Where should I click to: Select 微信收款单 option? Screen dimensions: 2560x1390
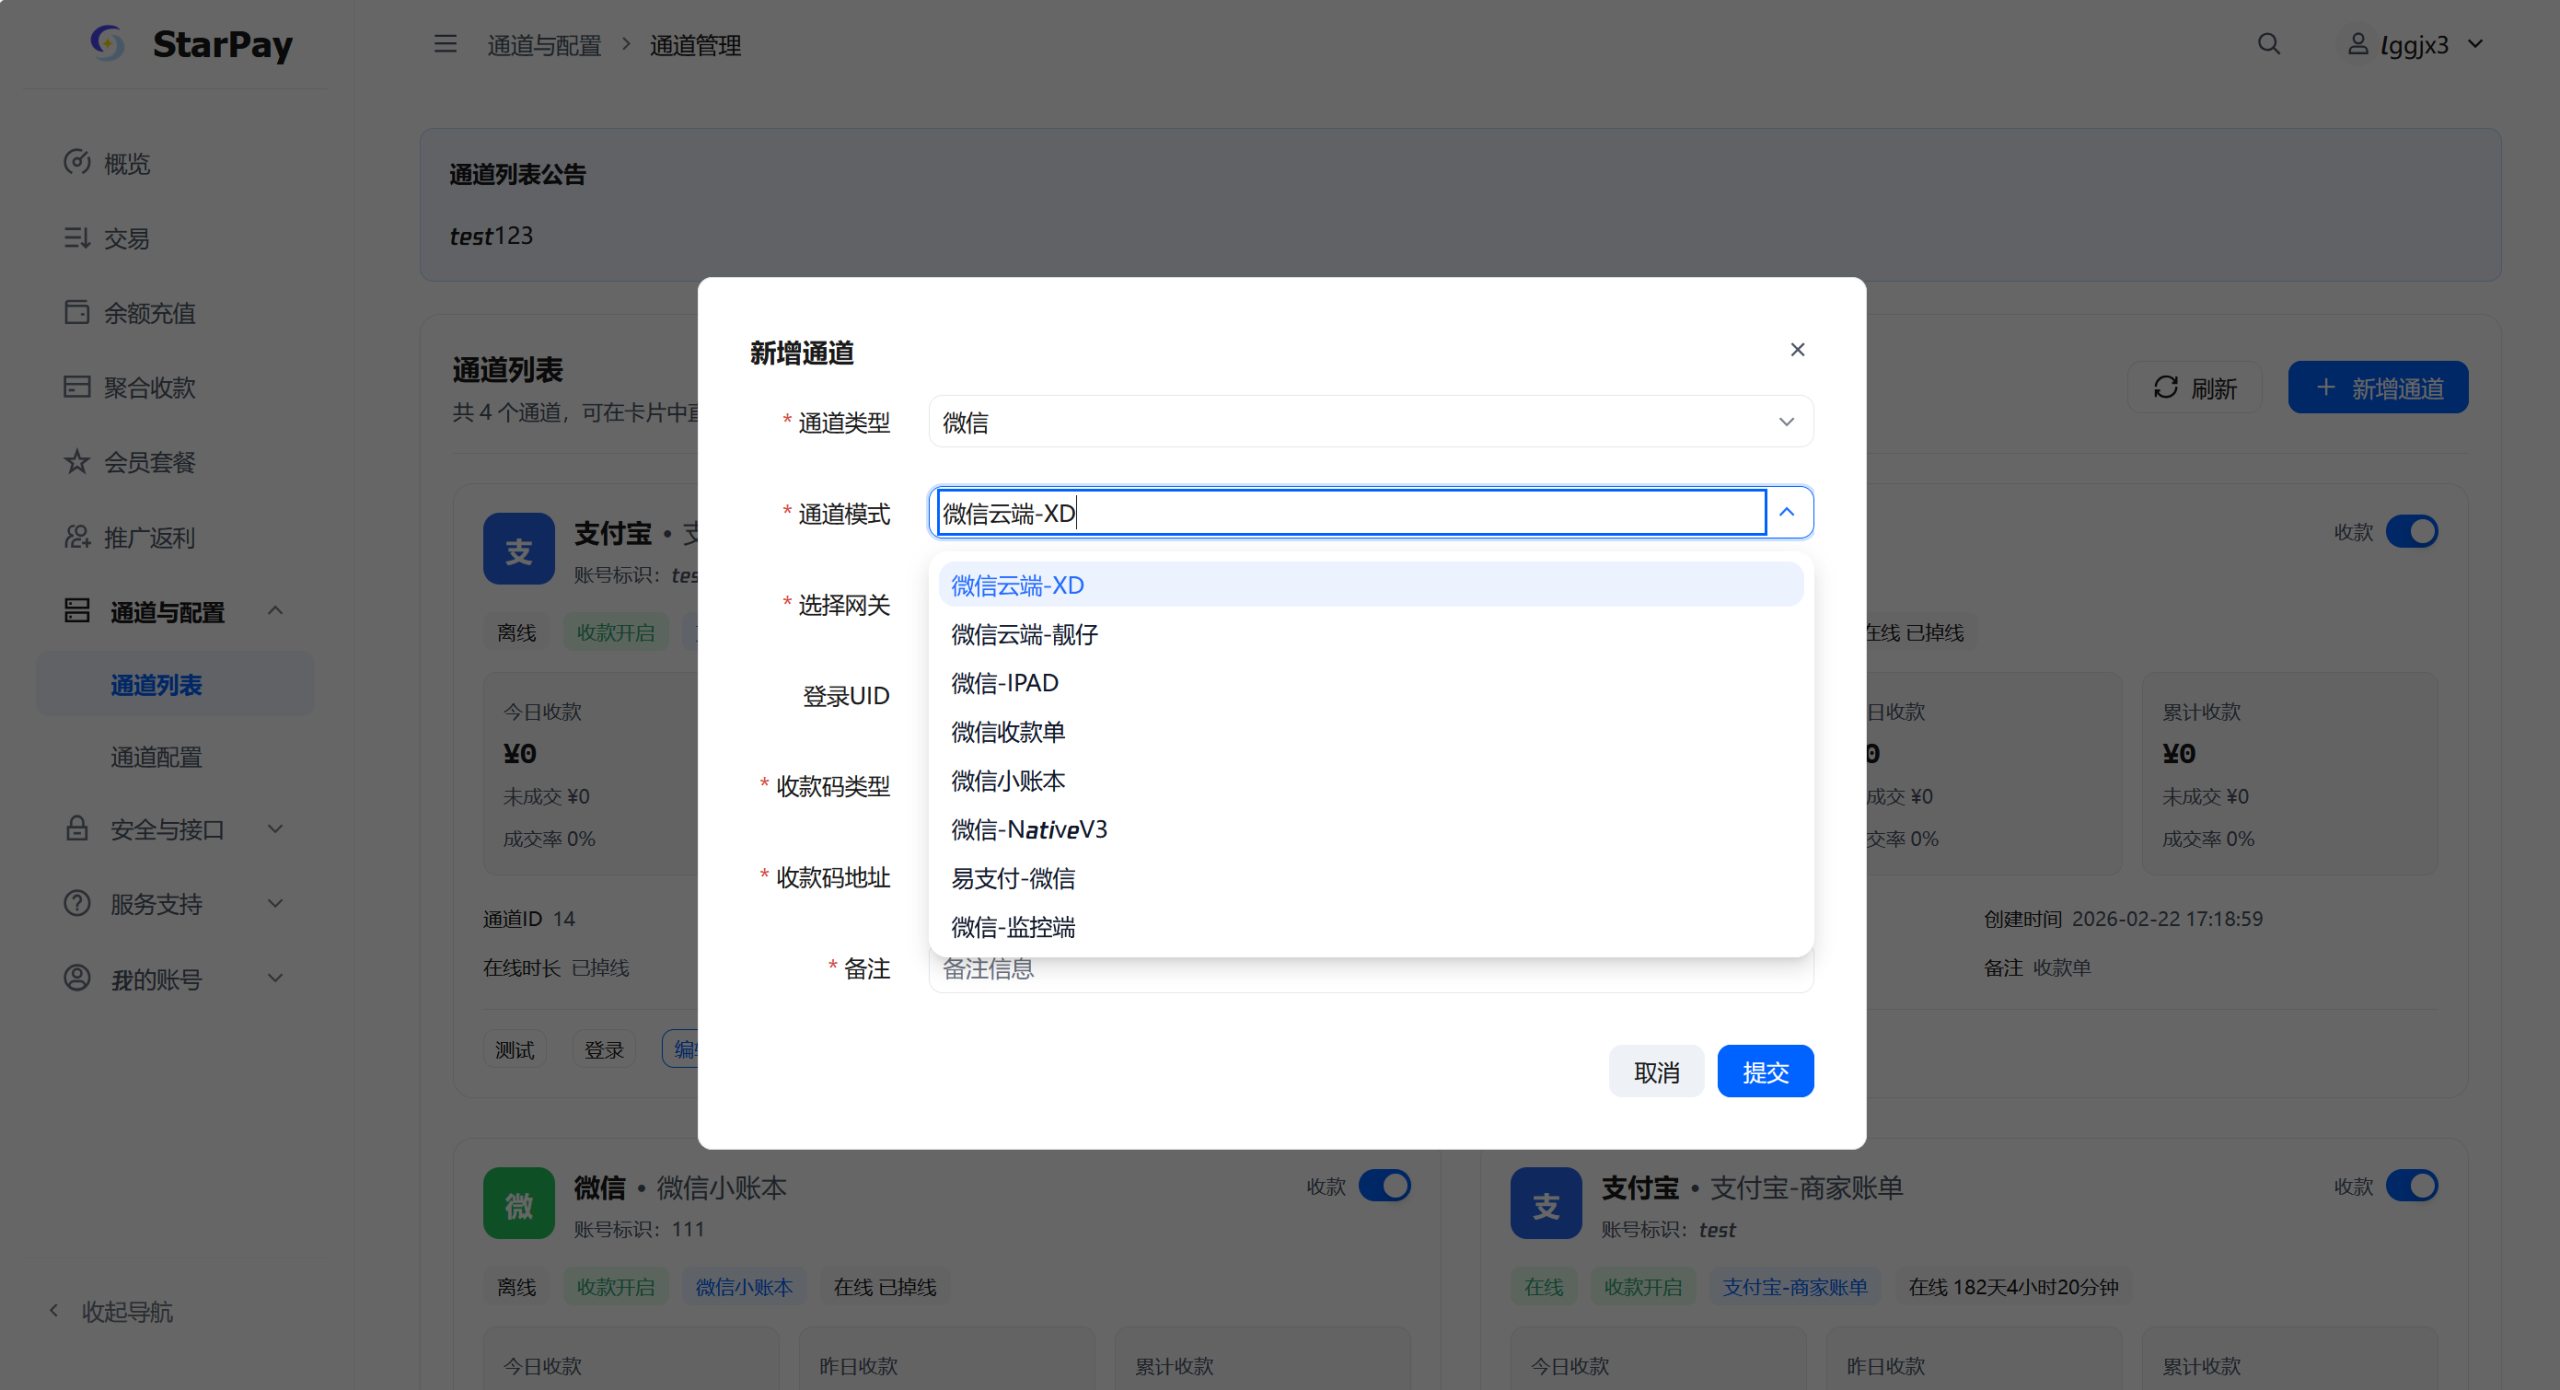click(1371, 732)
